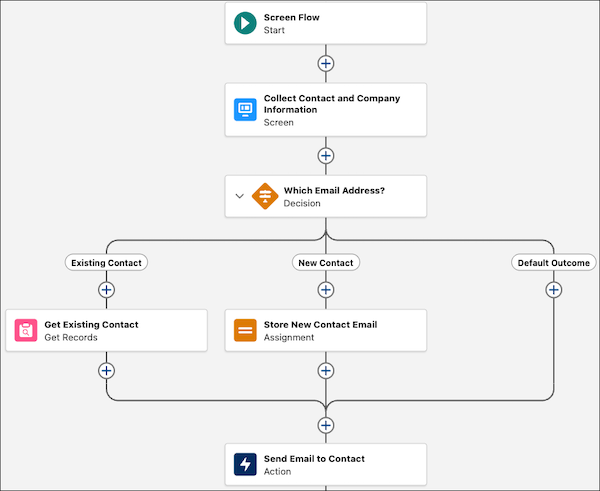Open the Send Email to Contact card
Screen dimensions: 600x491
[326, 464]
